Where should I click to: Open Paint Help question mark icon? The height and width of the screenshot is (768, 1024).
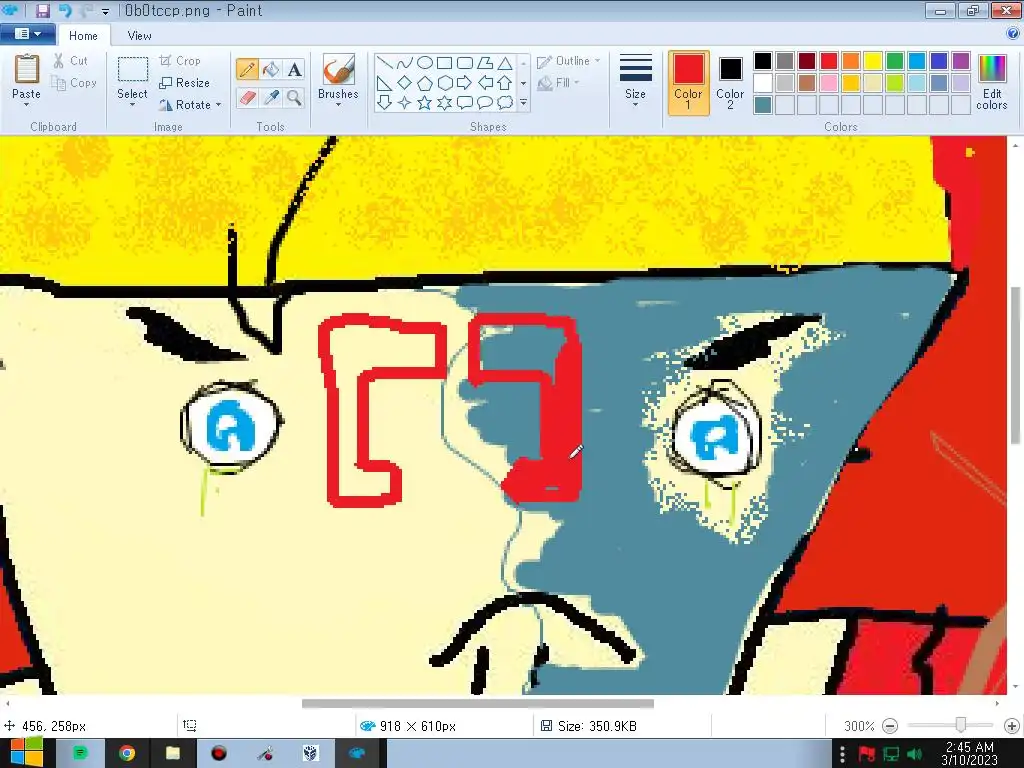coord(1013,34)
